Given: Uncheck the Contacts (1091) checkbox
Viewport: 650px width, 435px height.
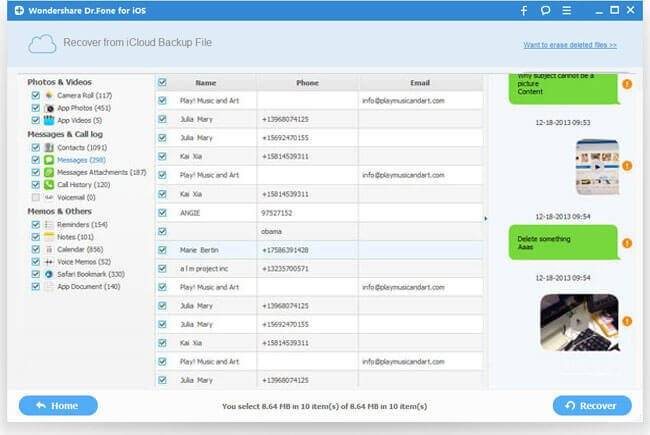Looking at the screenshot, I should point(36,148).
